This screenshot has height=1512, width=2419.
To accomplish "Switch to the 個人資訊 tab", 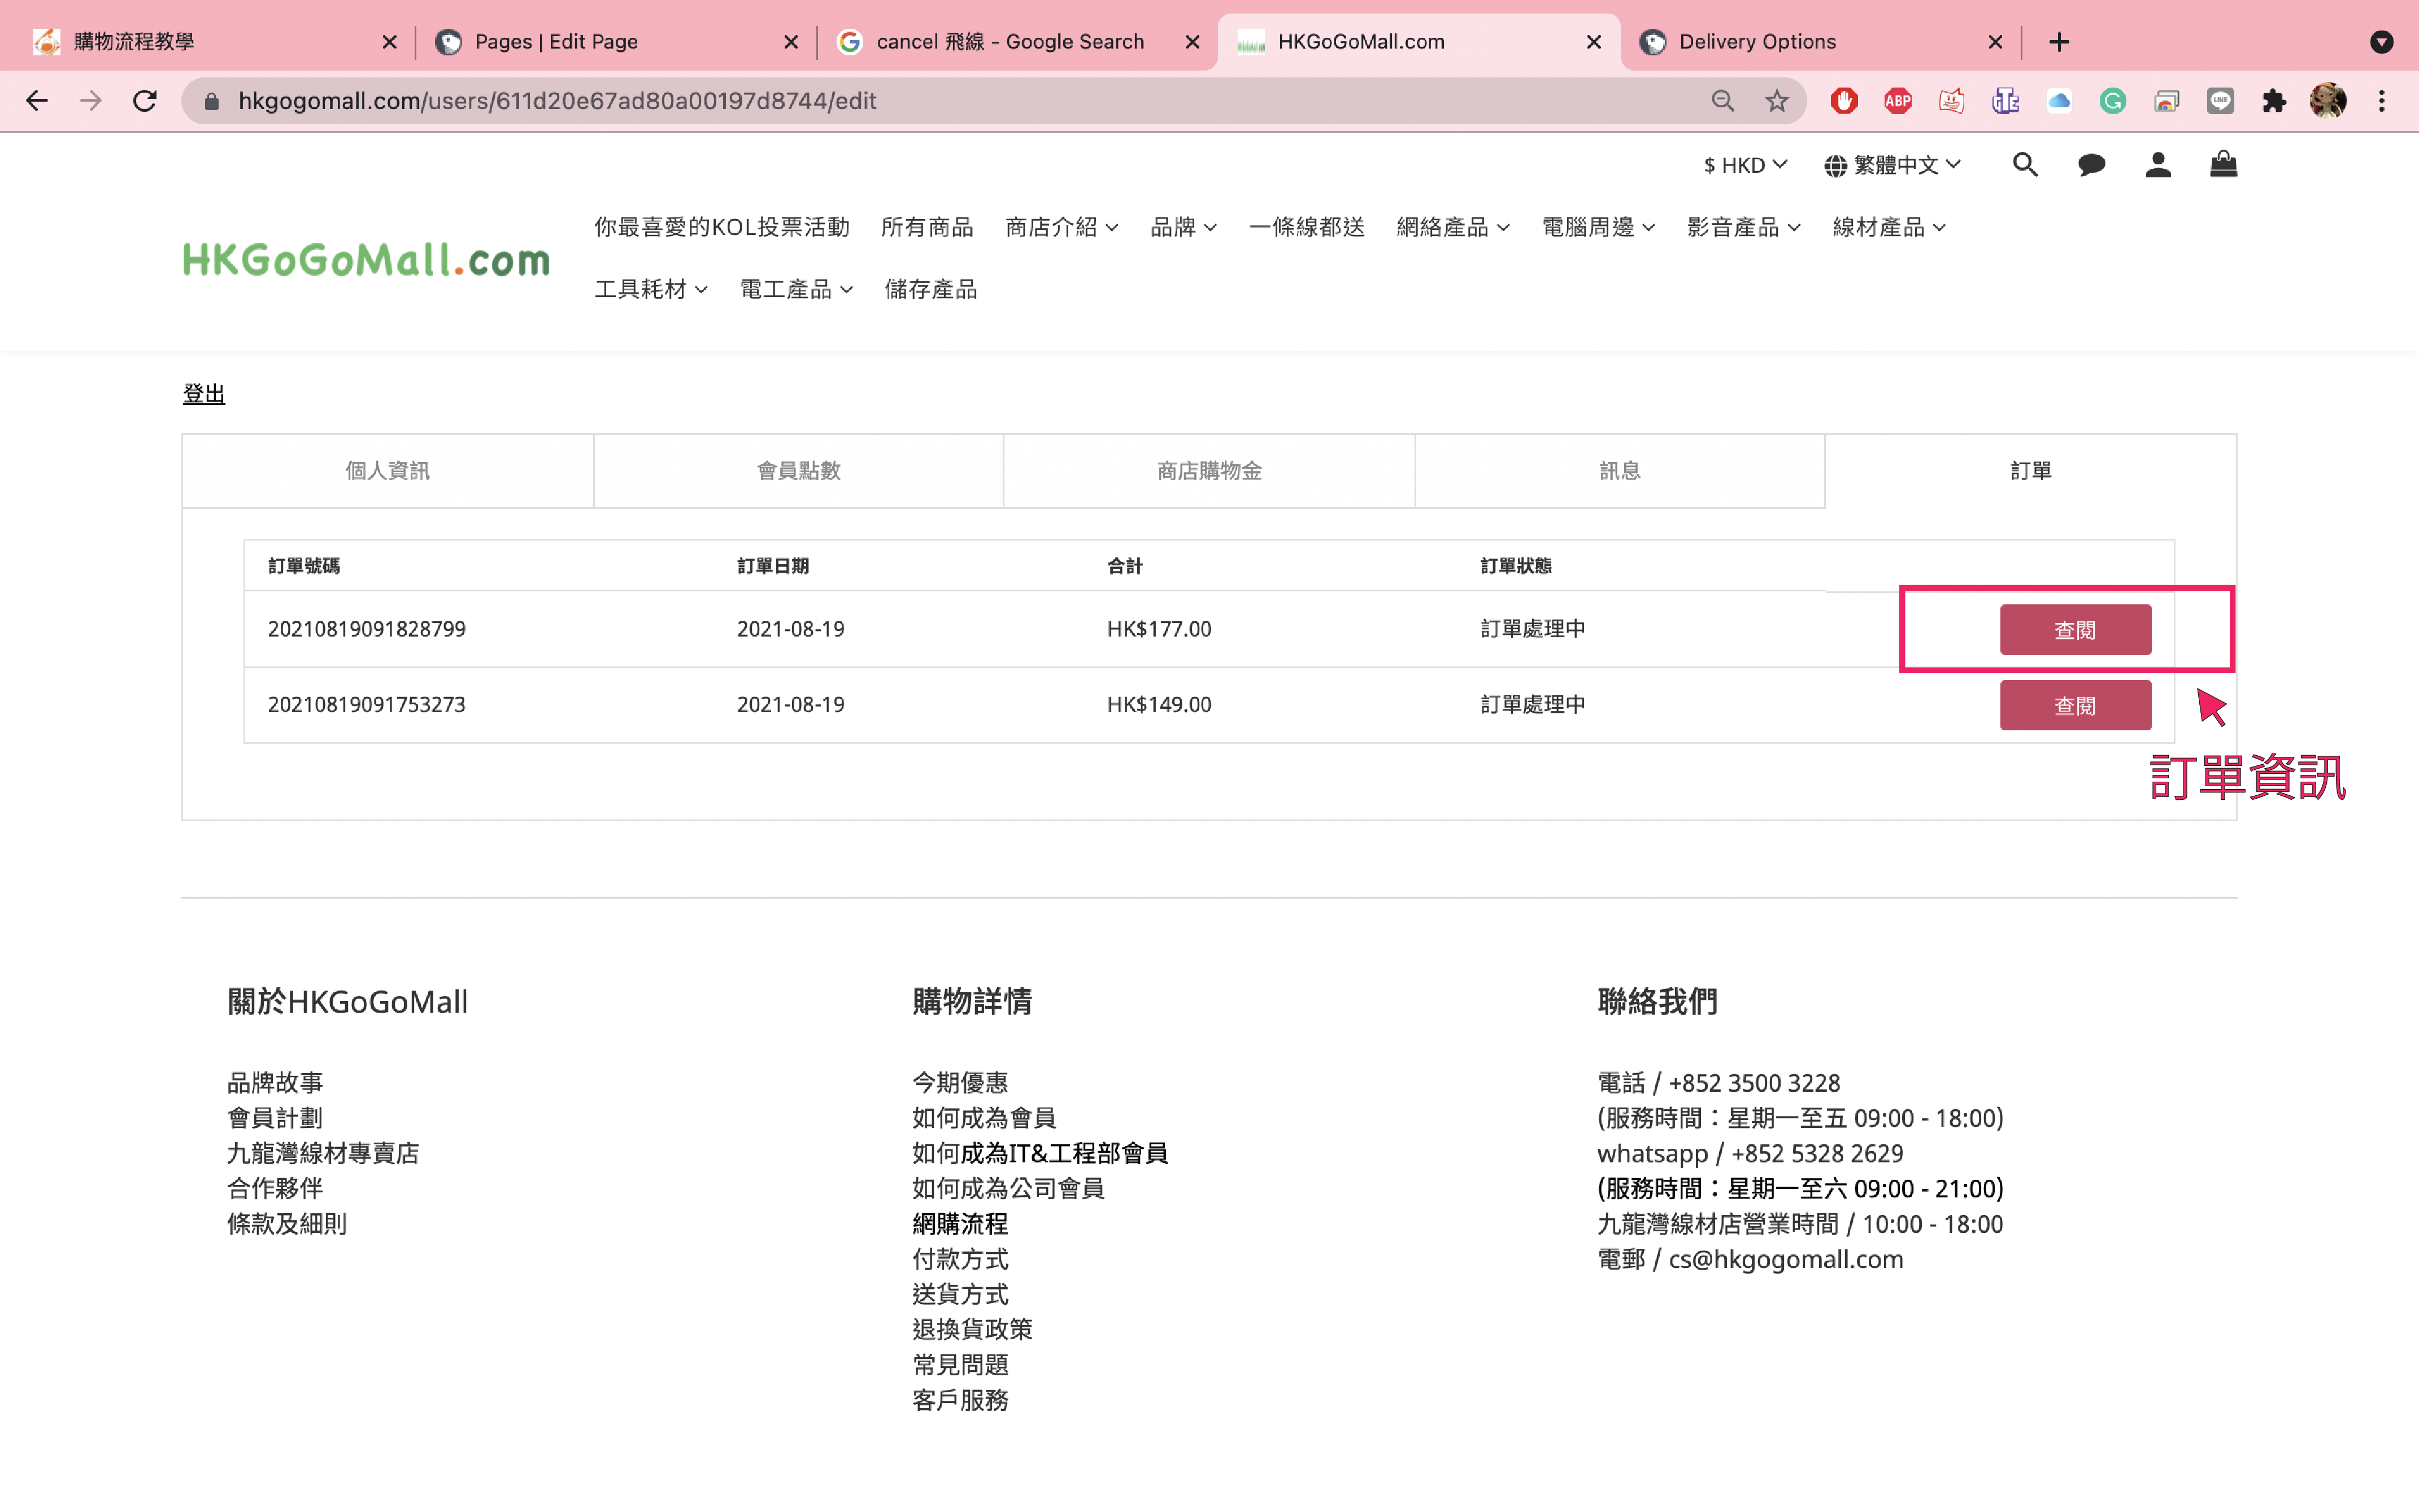I will point(387,471).
